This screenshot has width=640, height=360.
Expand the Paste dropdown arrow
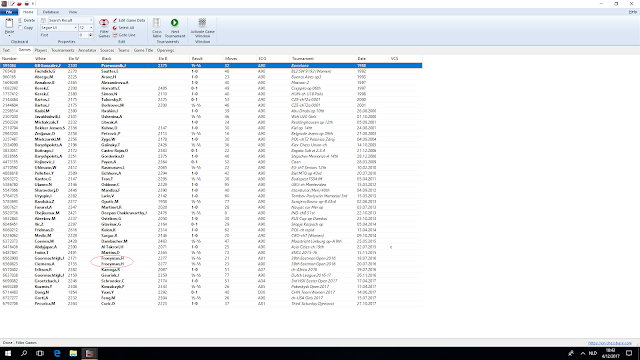pos(9,36)
